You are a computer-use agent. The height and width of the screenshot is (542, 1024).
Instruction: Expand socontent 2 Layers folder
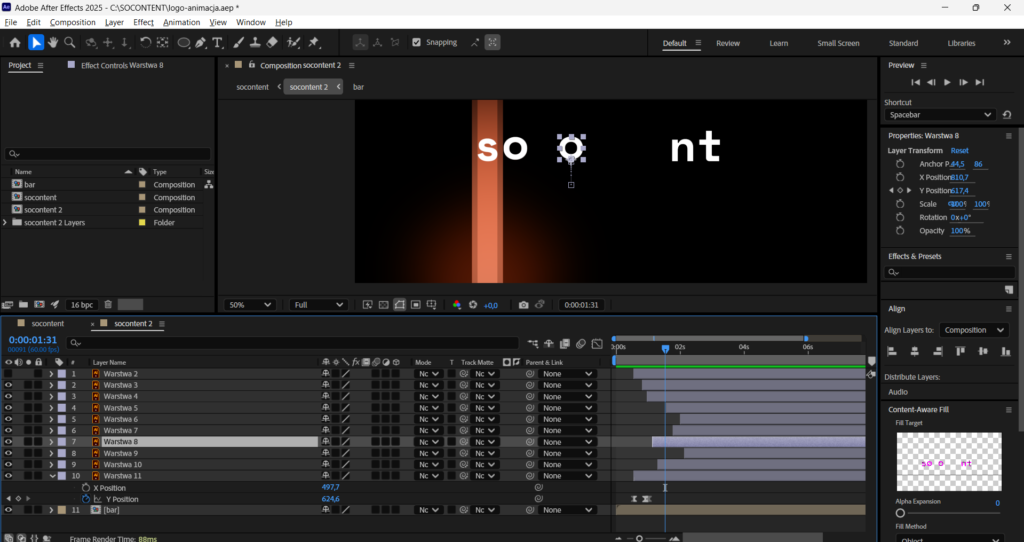click(x=5, y=223)
